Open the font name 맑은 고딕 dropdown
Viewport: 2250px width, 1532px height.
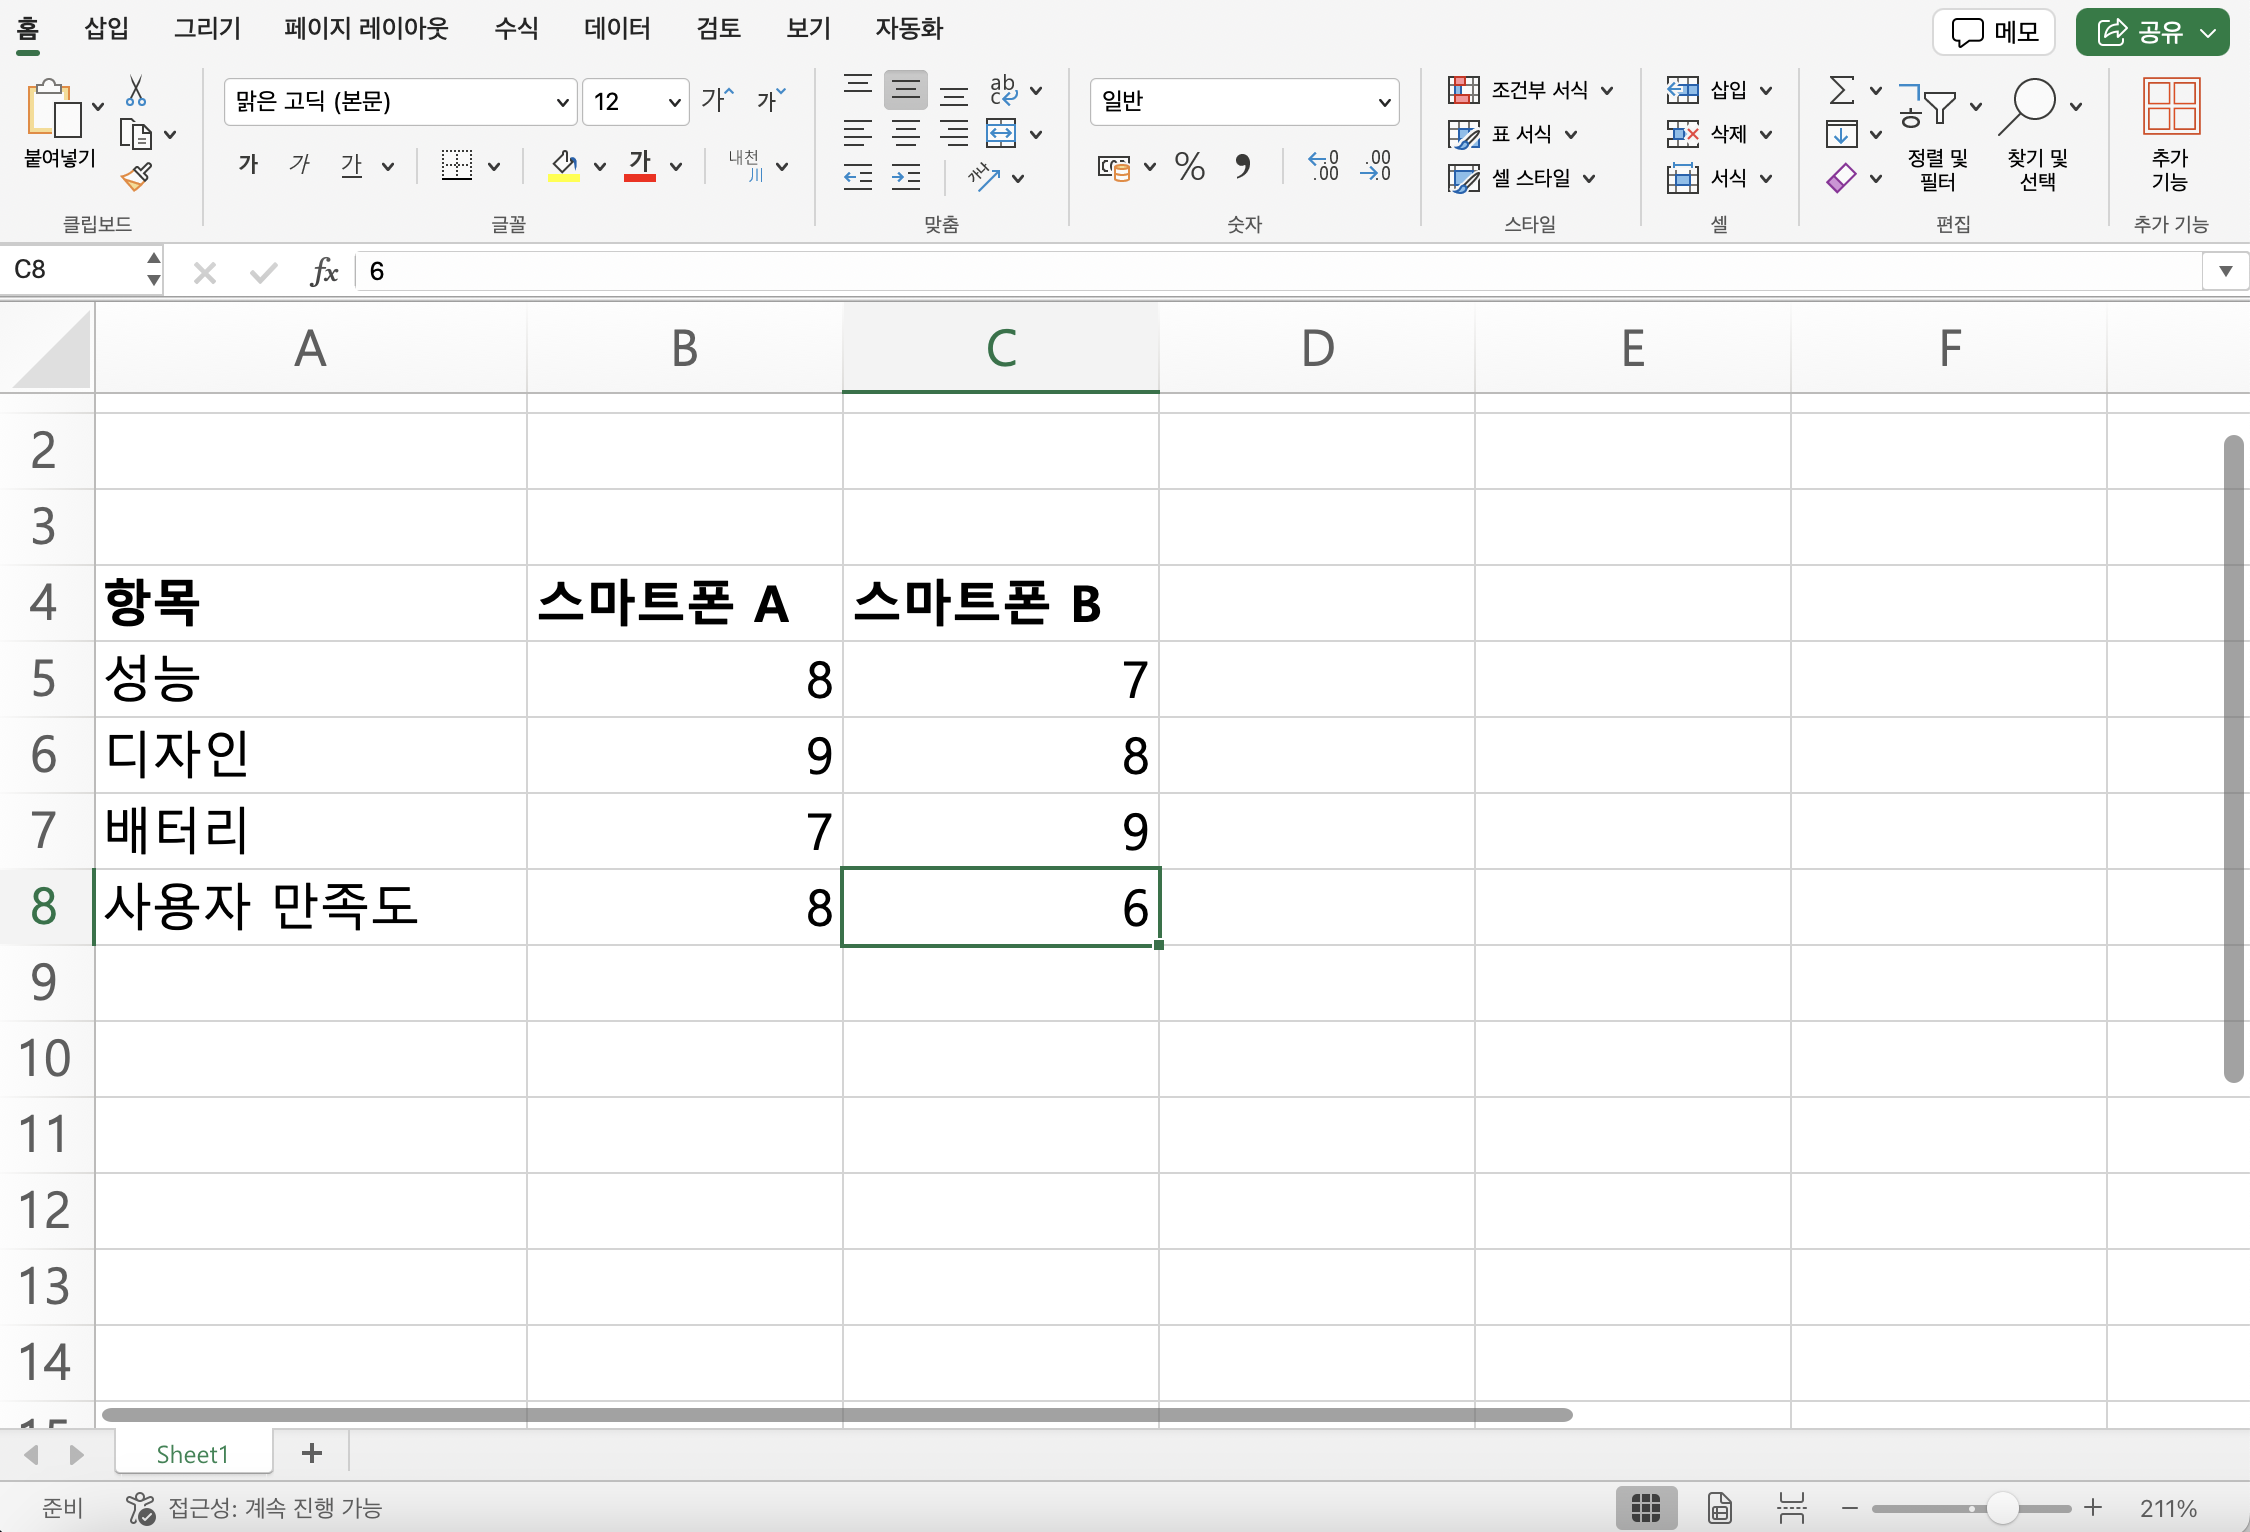562,102
